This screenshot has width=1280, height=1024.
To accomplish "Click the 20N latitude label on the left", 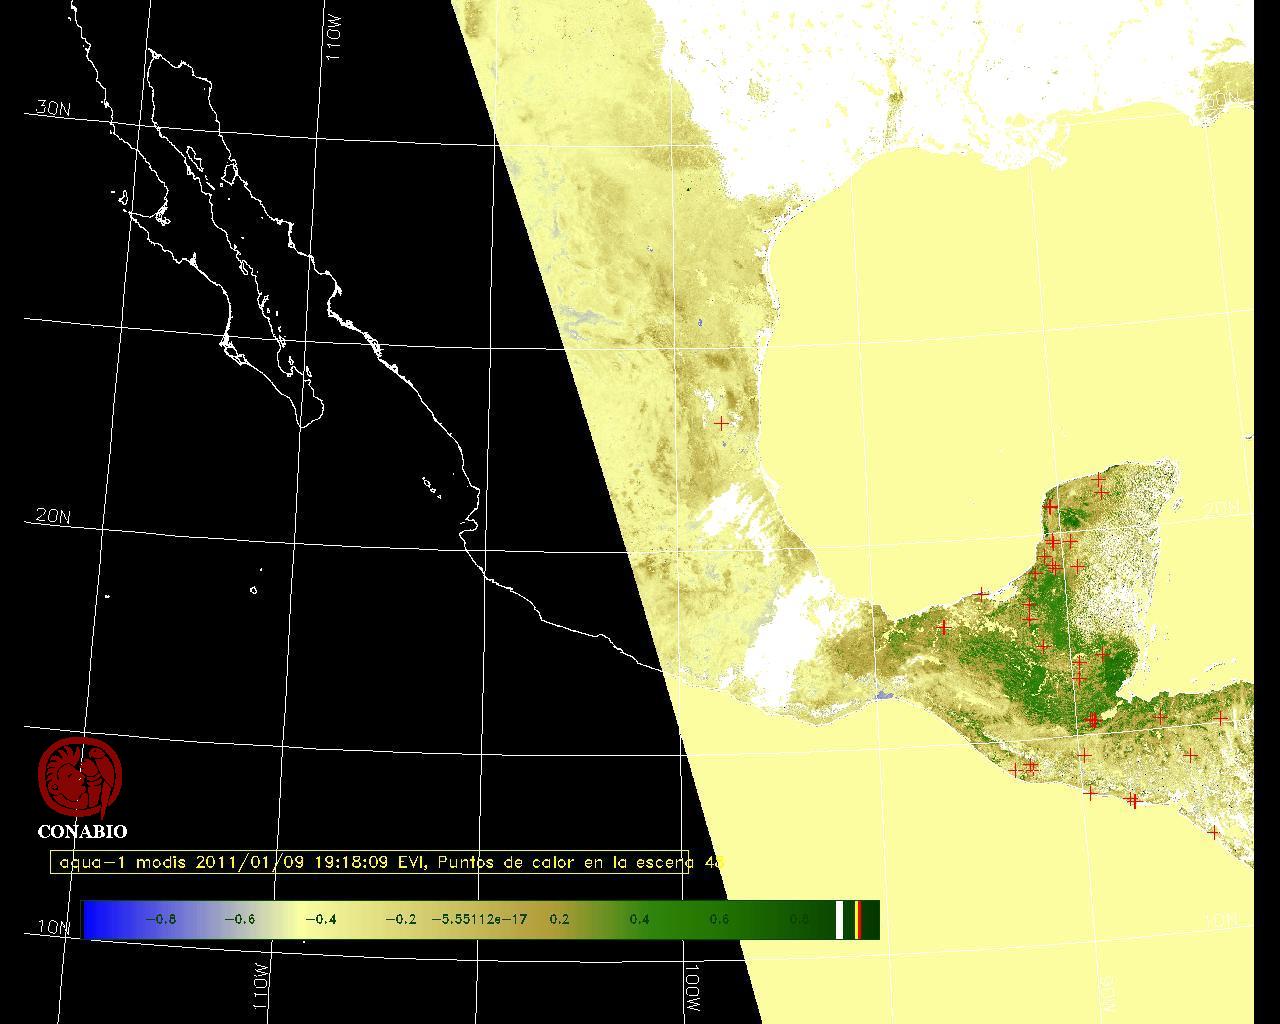I will tap(53, 516).
